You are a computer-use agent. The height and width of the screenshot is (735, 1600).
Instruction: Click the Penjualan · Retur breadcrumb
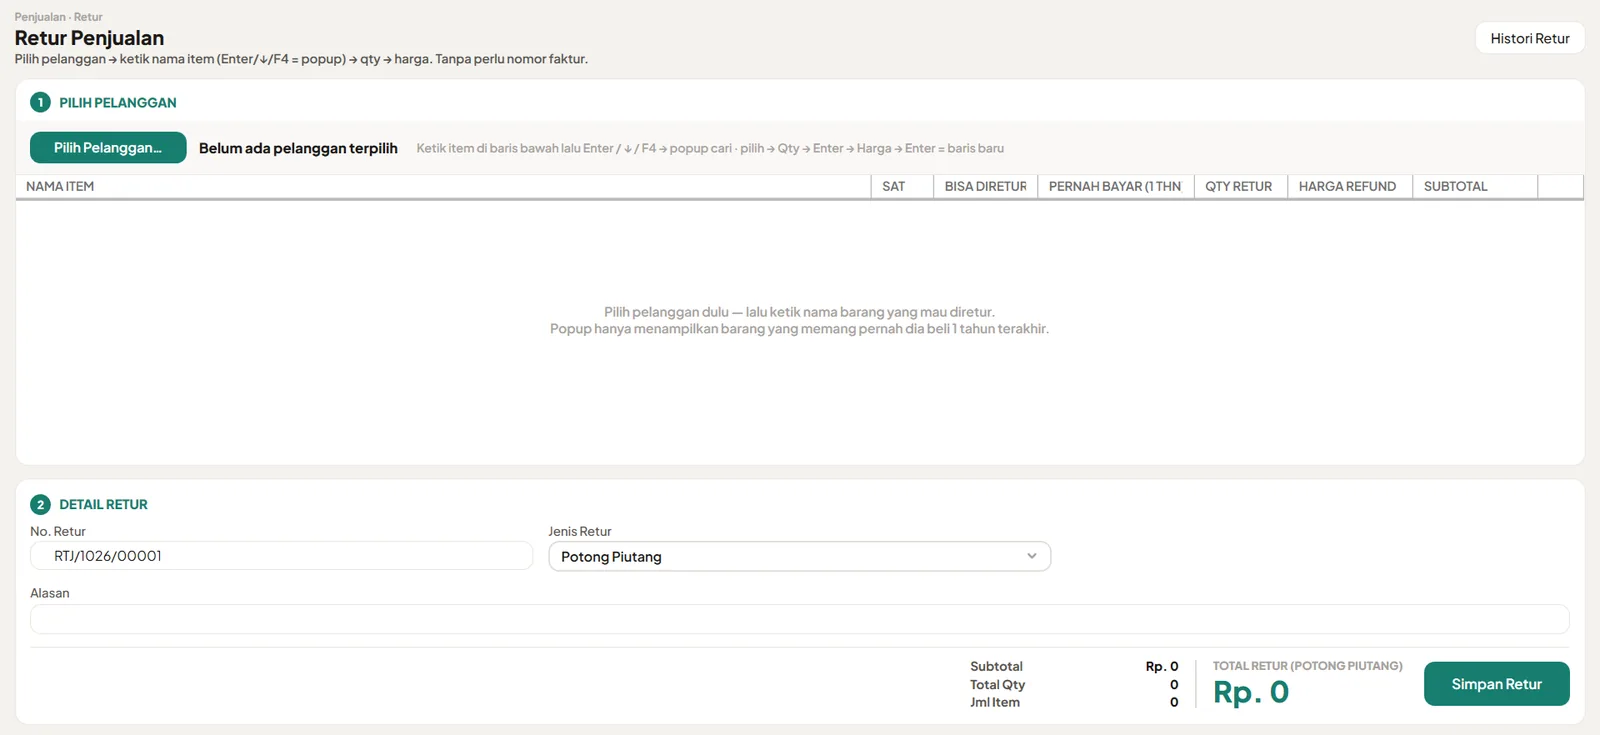(x=58, y=17)
